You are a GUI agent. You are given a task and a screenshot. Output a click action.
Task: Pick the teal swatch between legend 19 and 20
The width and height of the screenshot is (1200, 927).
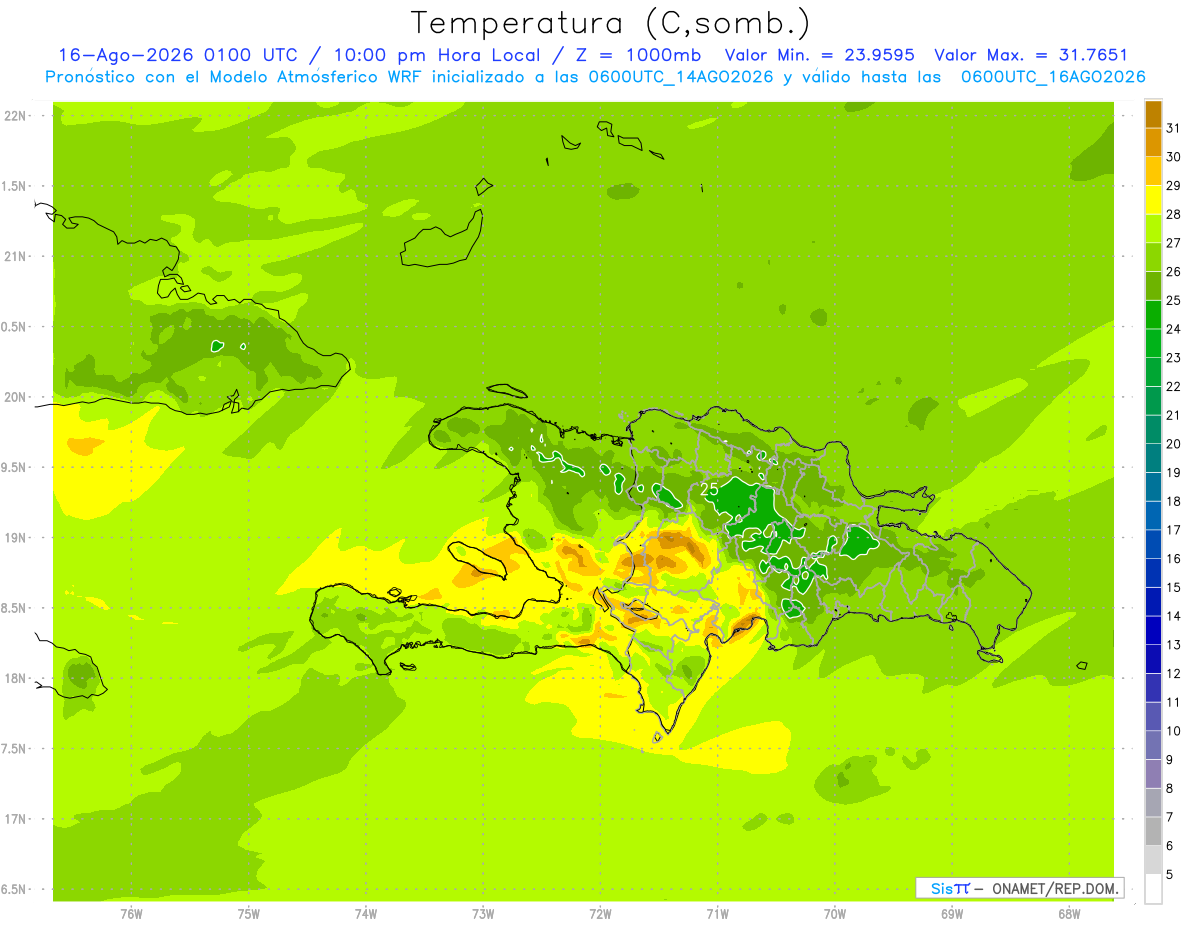click(1153, 458)
